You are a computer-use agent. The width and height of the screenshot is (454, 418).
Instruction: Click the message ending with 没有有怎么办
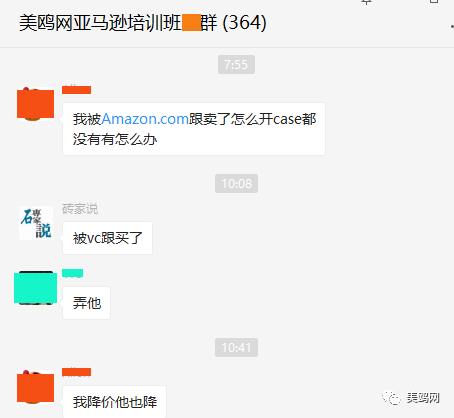194,129
